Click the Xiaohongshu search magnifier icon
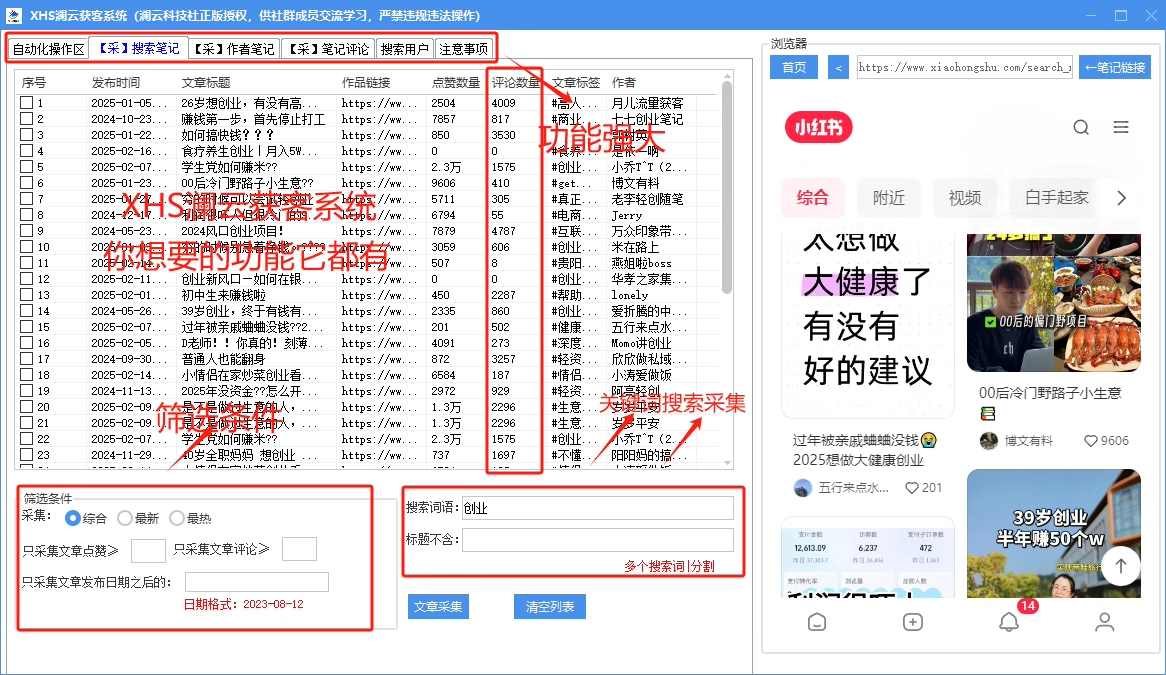The height and width of the screenshot is (675, 1166). (1081, 127)
